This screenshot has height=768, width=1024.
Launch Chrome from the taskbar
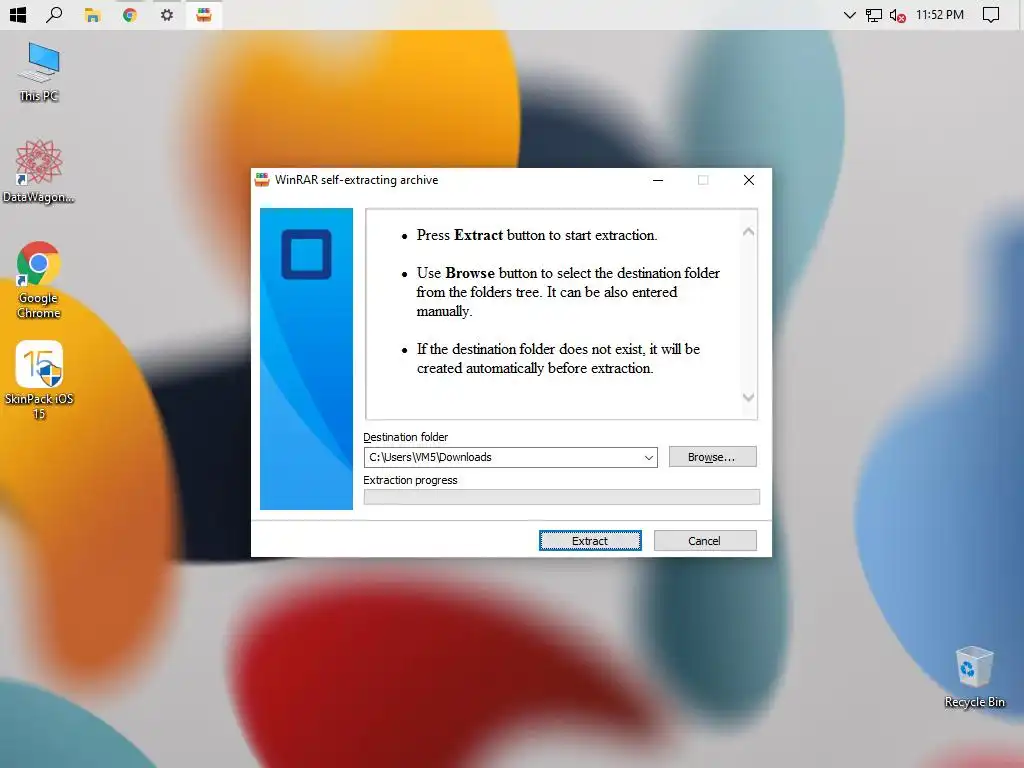click(x=129, y=14)
